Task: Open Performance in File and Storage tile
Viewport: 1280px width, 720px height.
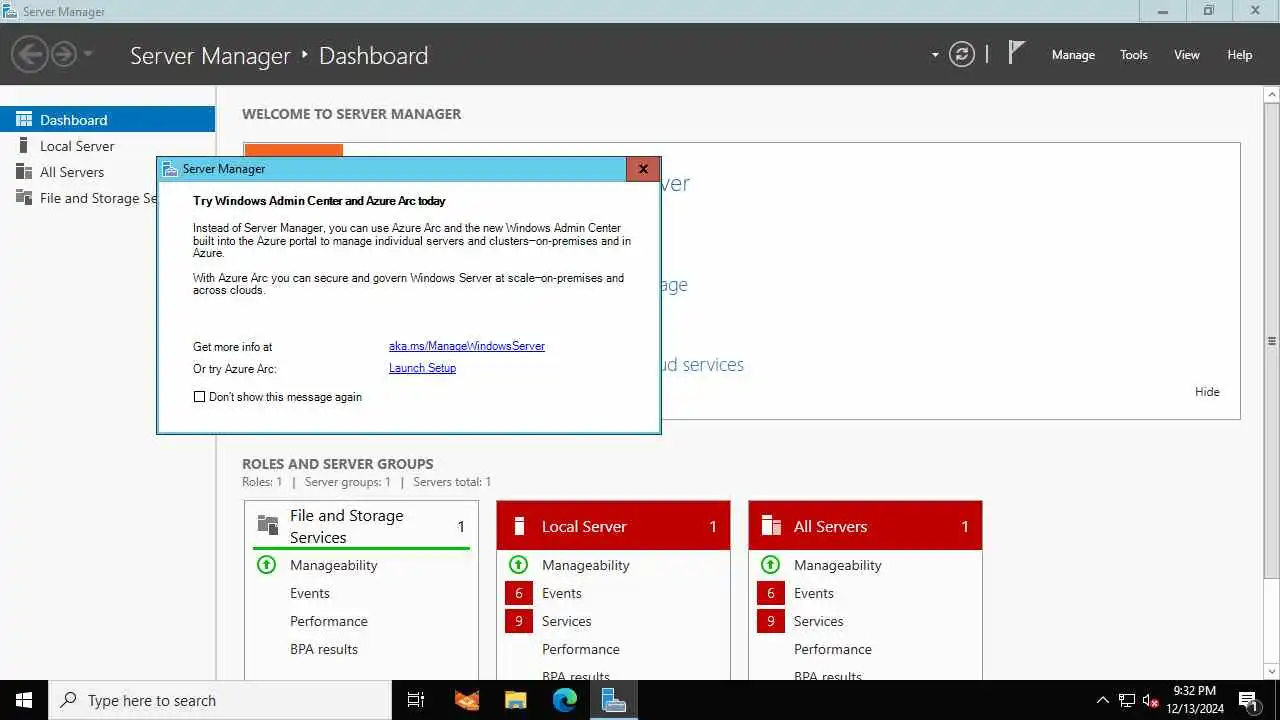Action: coord(329,621)
